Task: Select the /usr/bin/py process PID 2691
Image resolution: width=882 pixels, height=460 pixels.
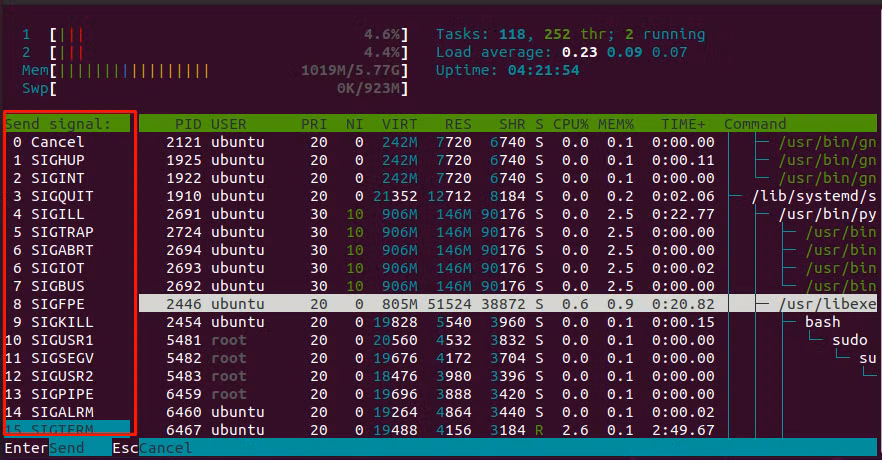Action: 508,214
